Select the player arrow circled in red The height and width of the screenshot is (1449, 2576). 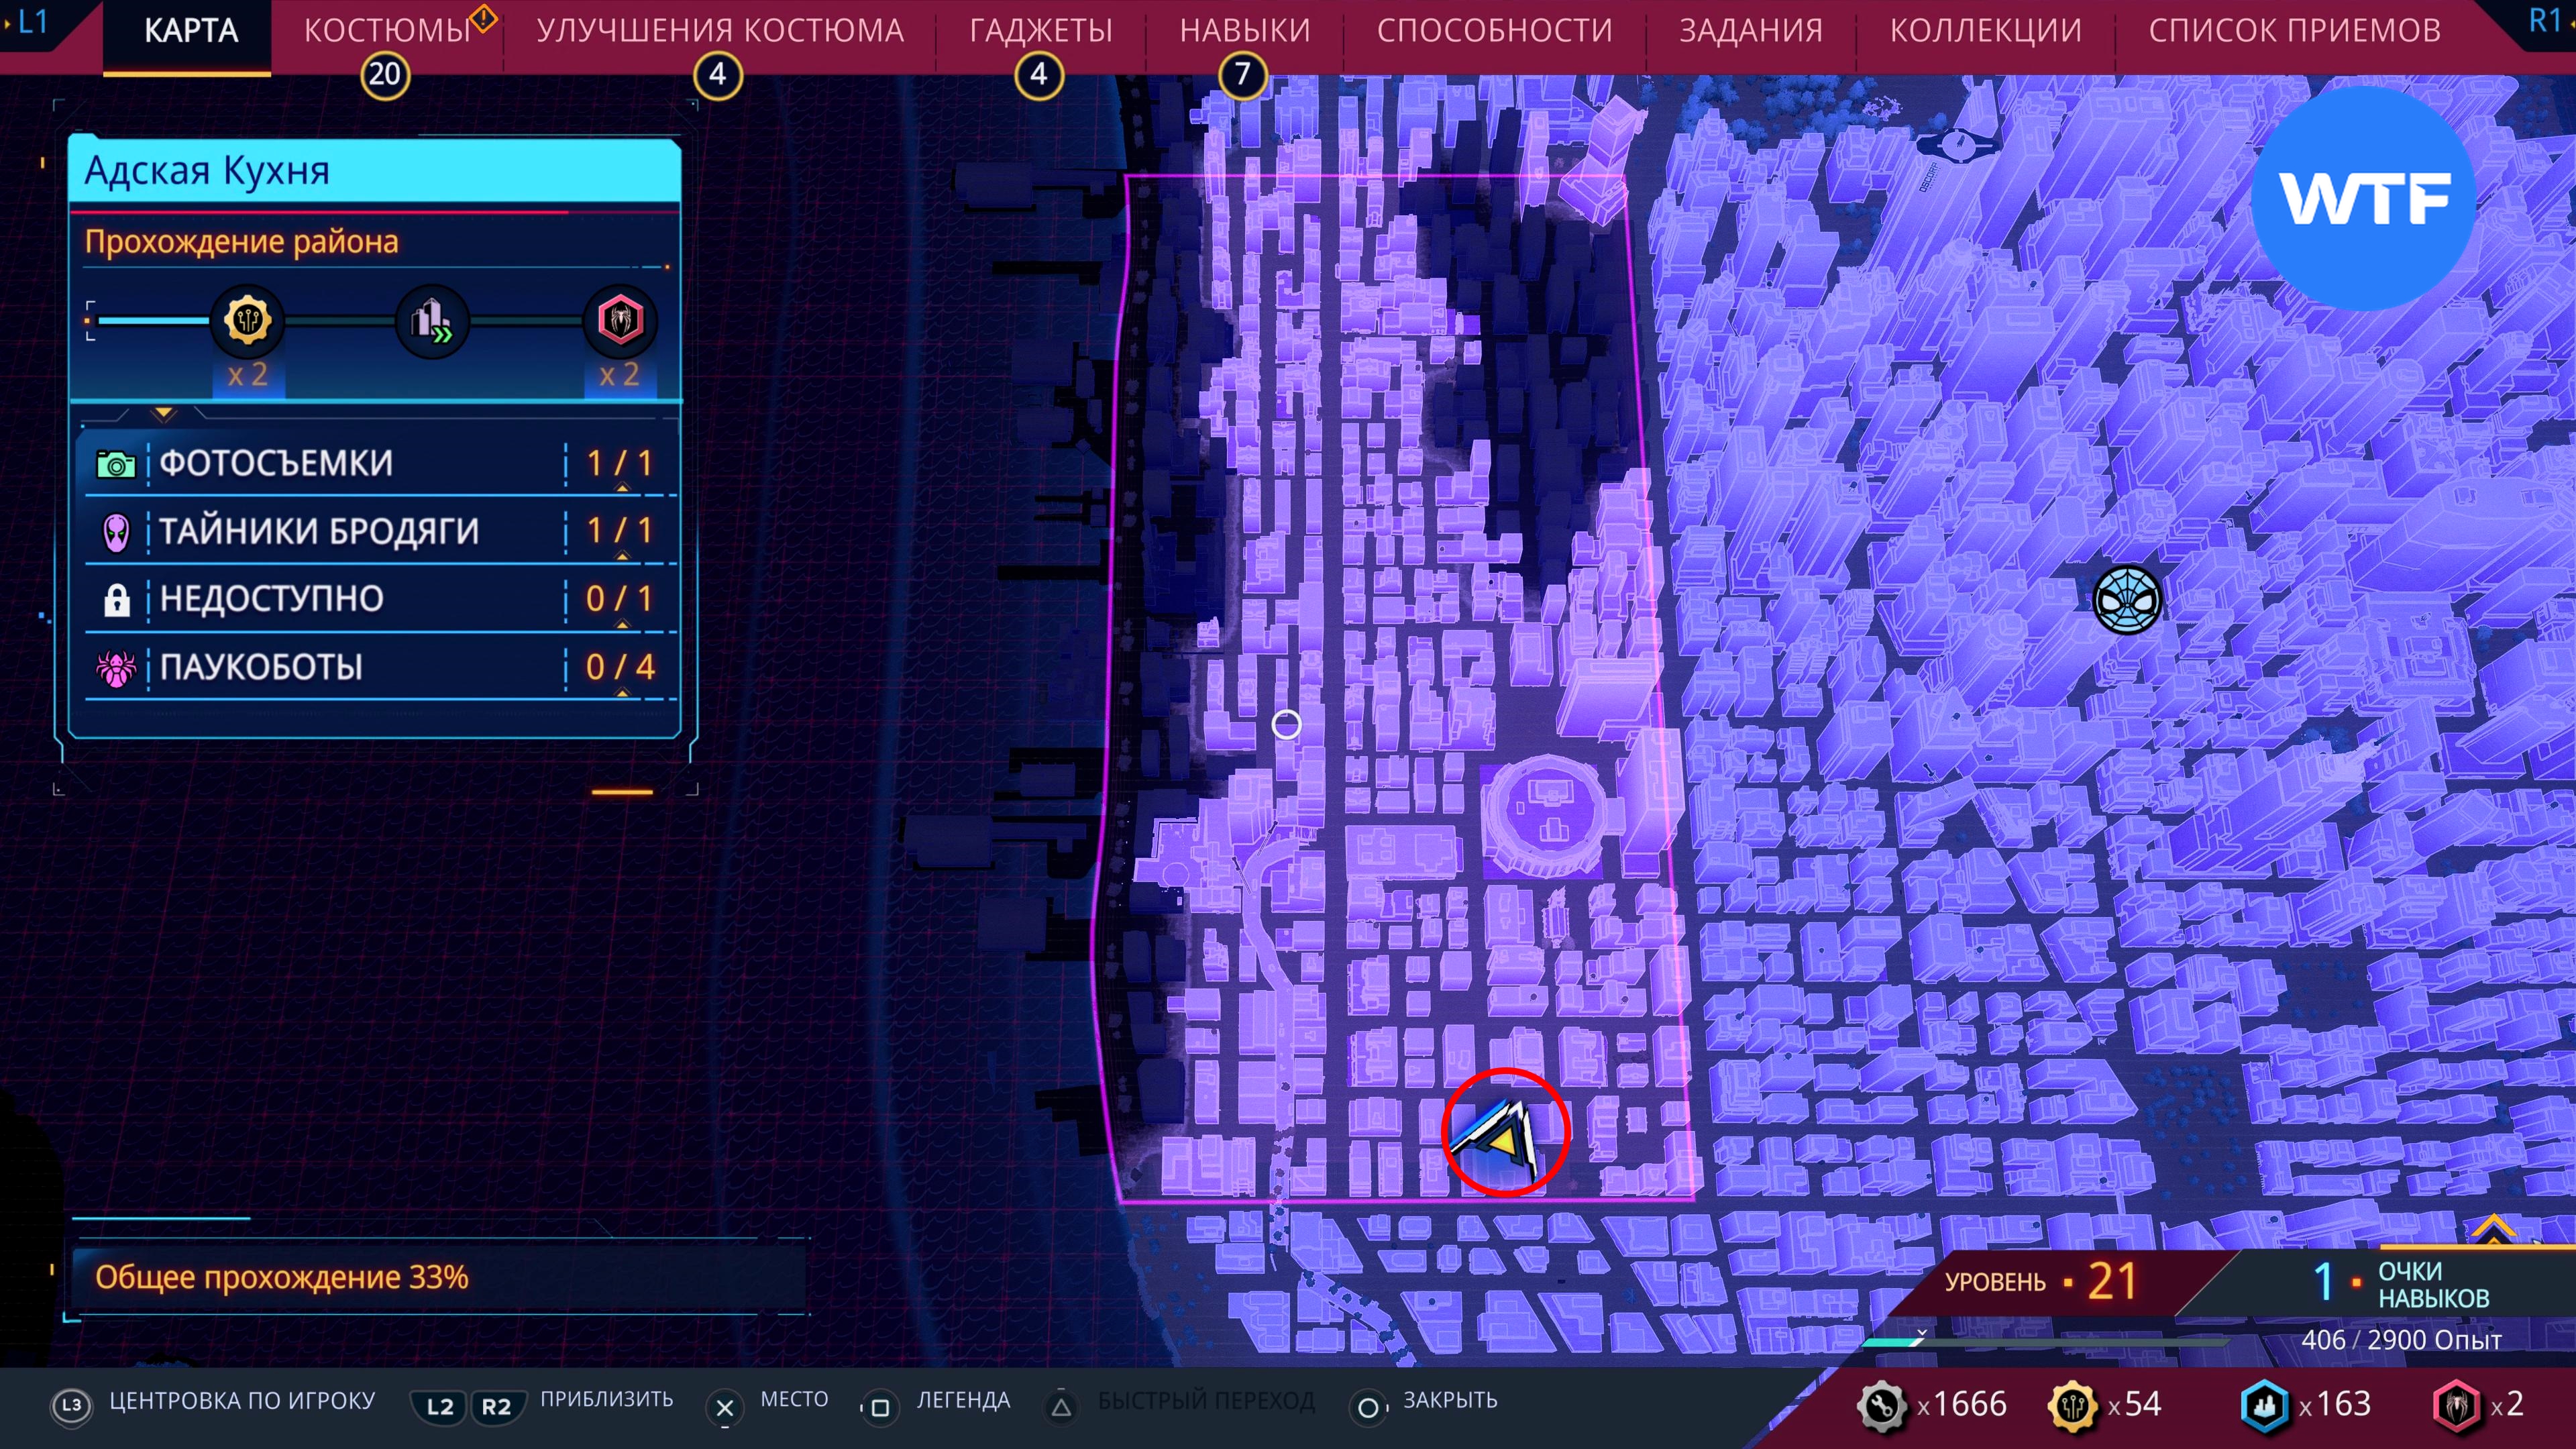click(x=1503, y=1138)
